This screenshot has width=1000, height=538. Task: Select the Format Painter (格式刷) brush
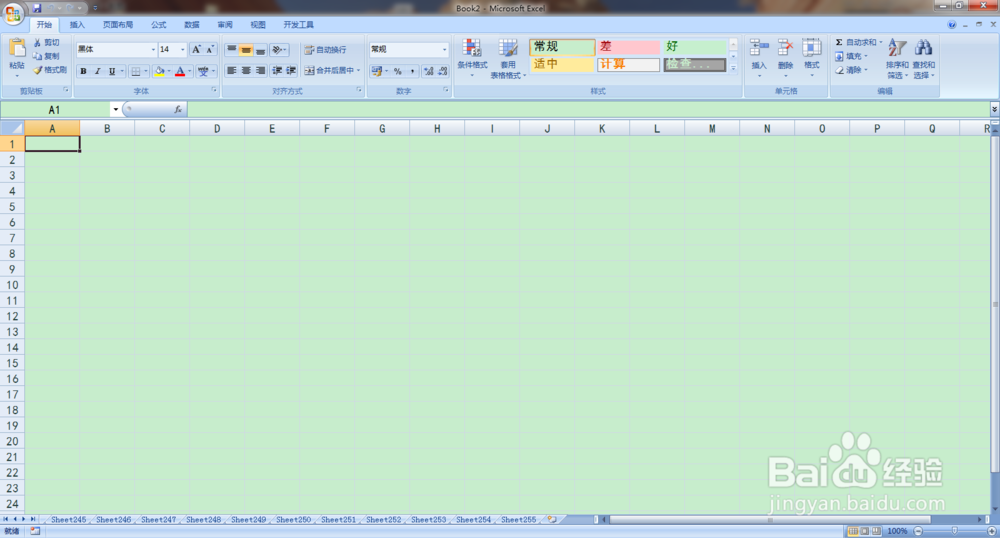click(x=50, y=69)
